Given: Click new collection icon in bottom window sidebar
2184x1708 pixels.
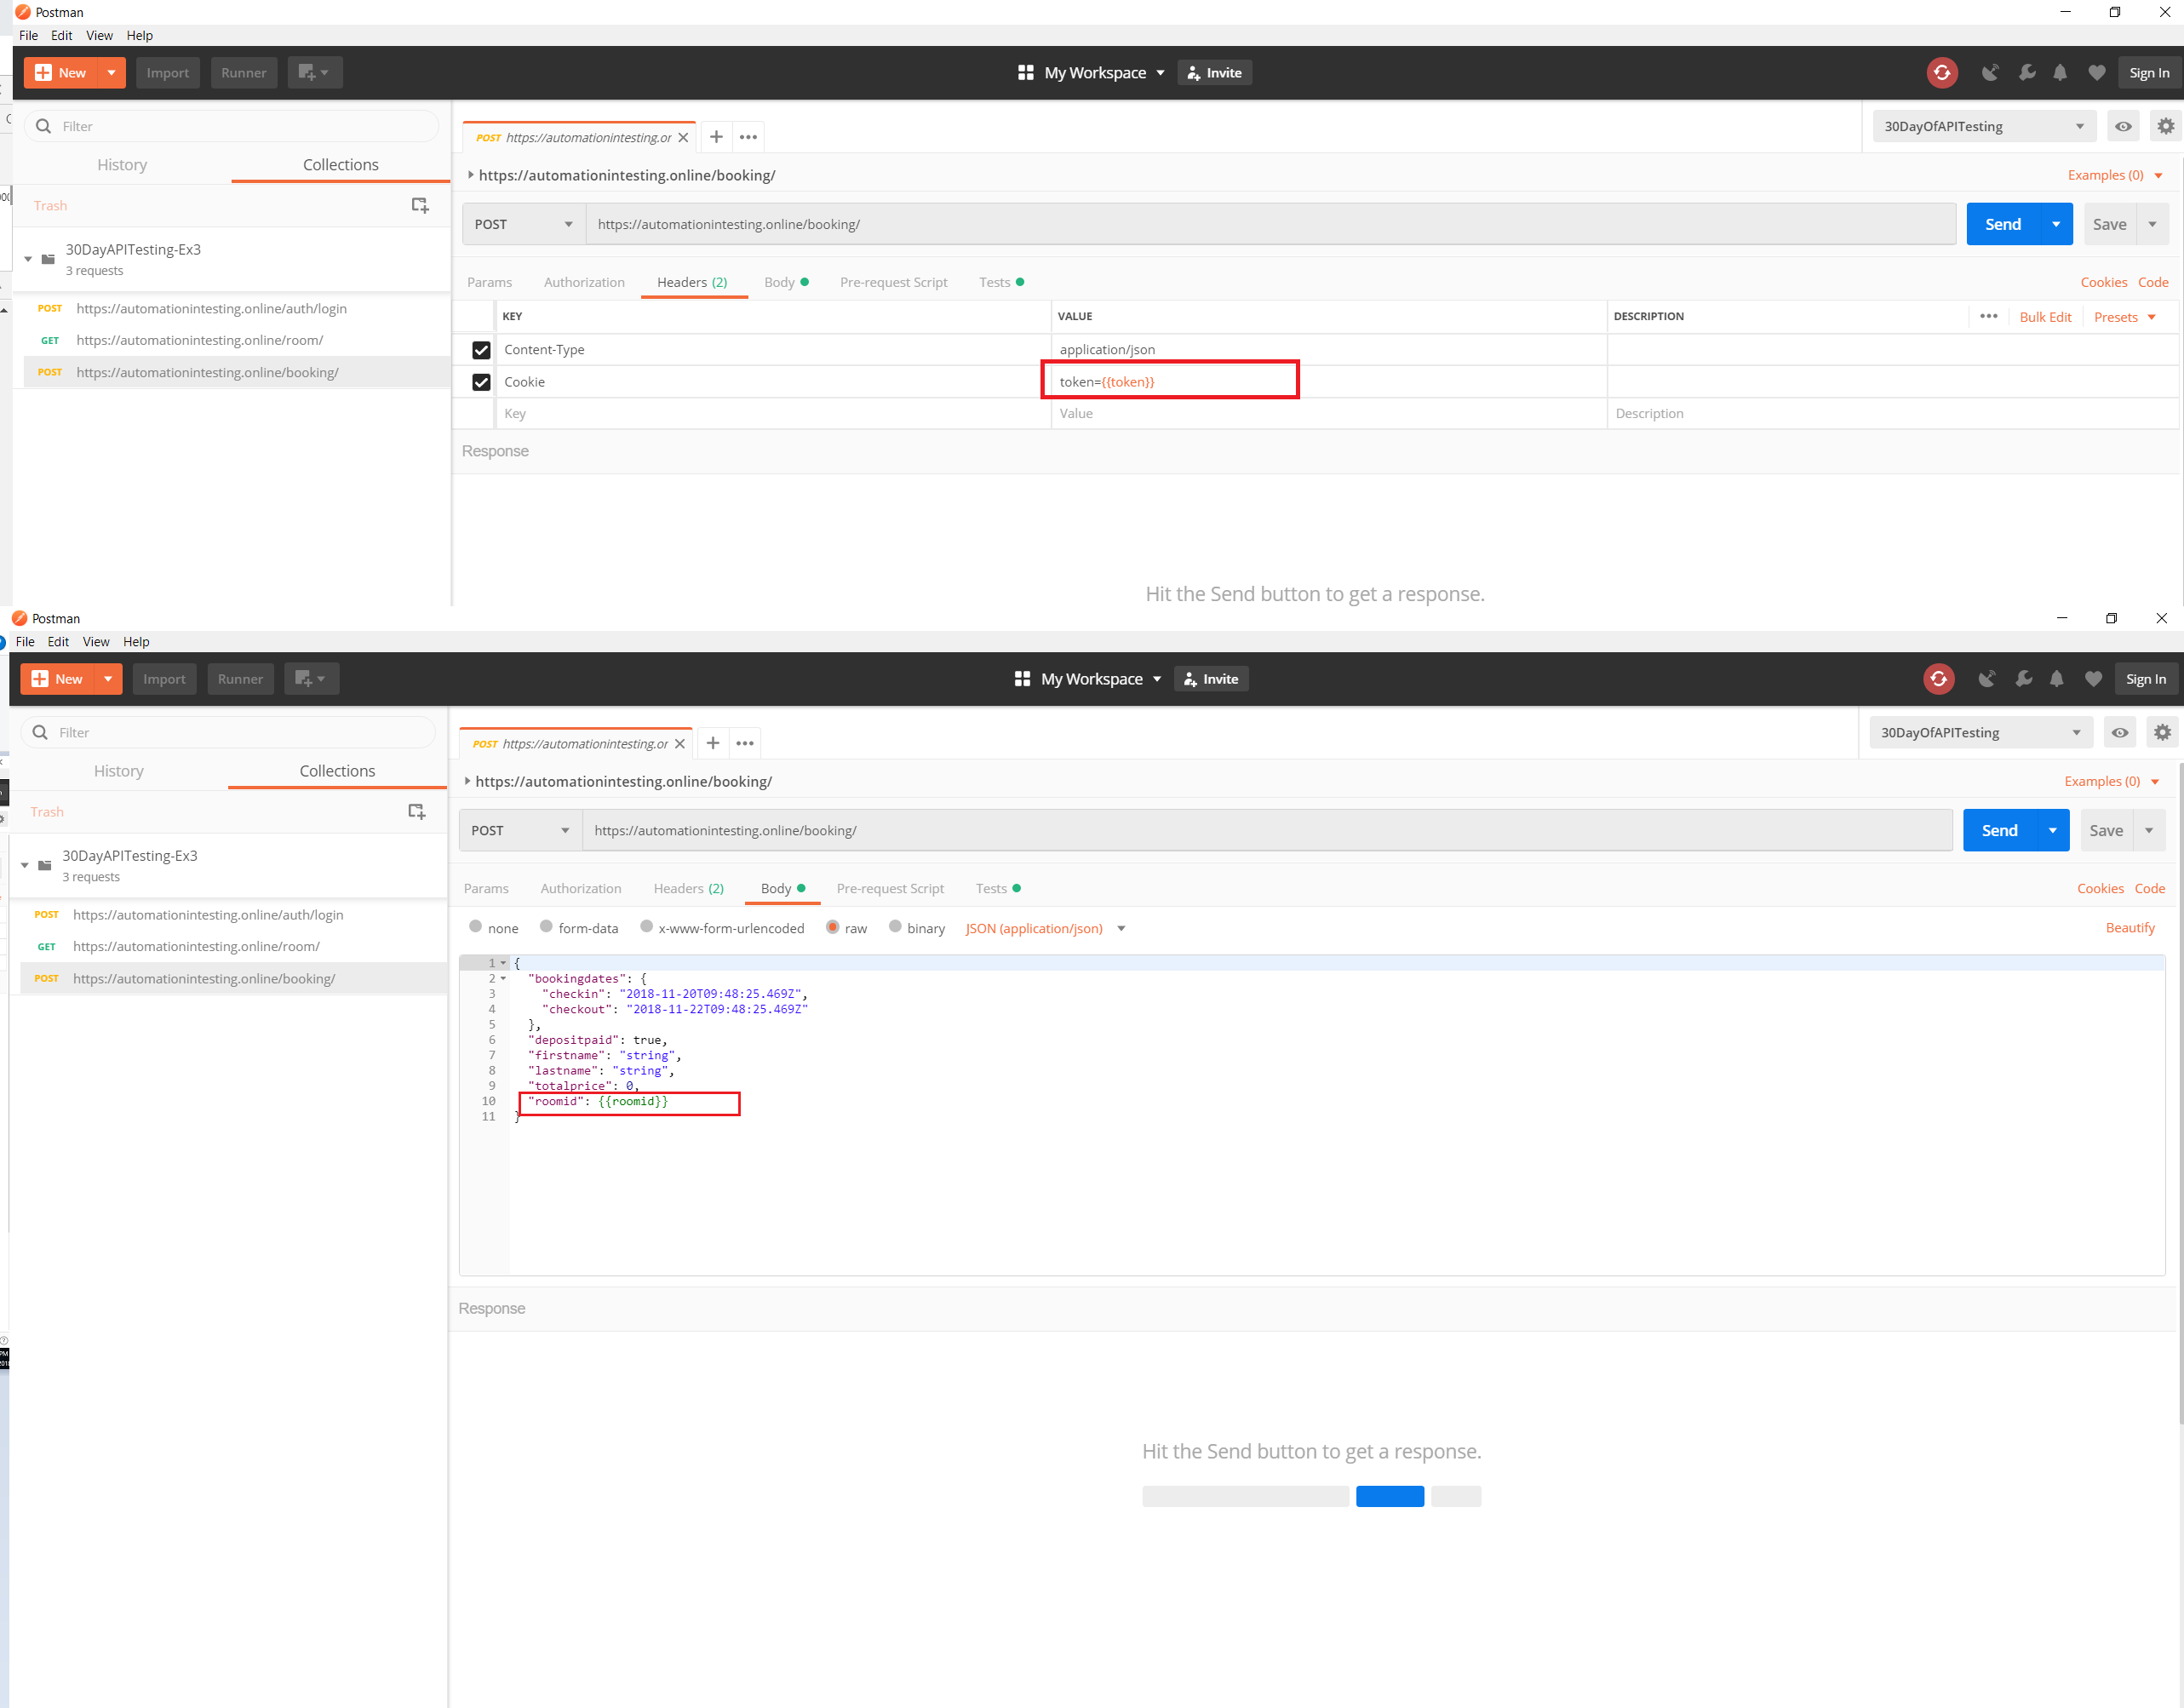Looking at the screenshot, I should click(417, 811).
